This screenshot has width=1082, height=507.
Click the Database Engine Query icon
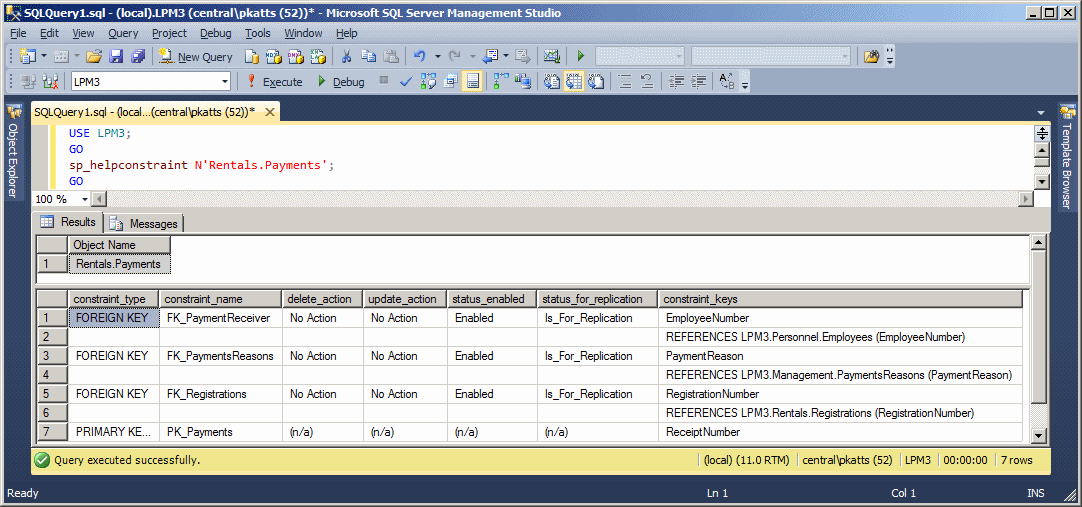click(x=252, y=57)
